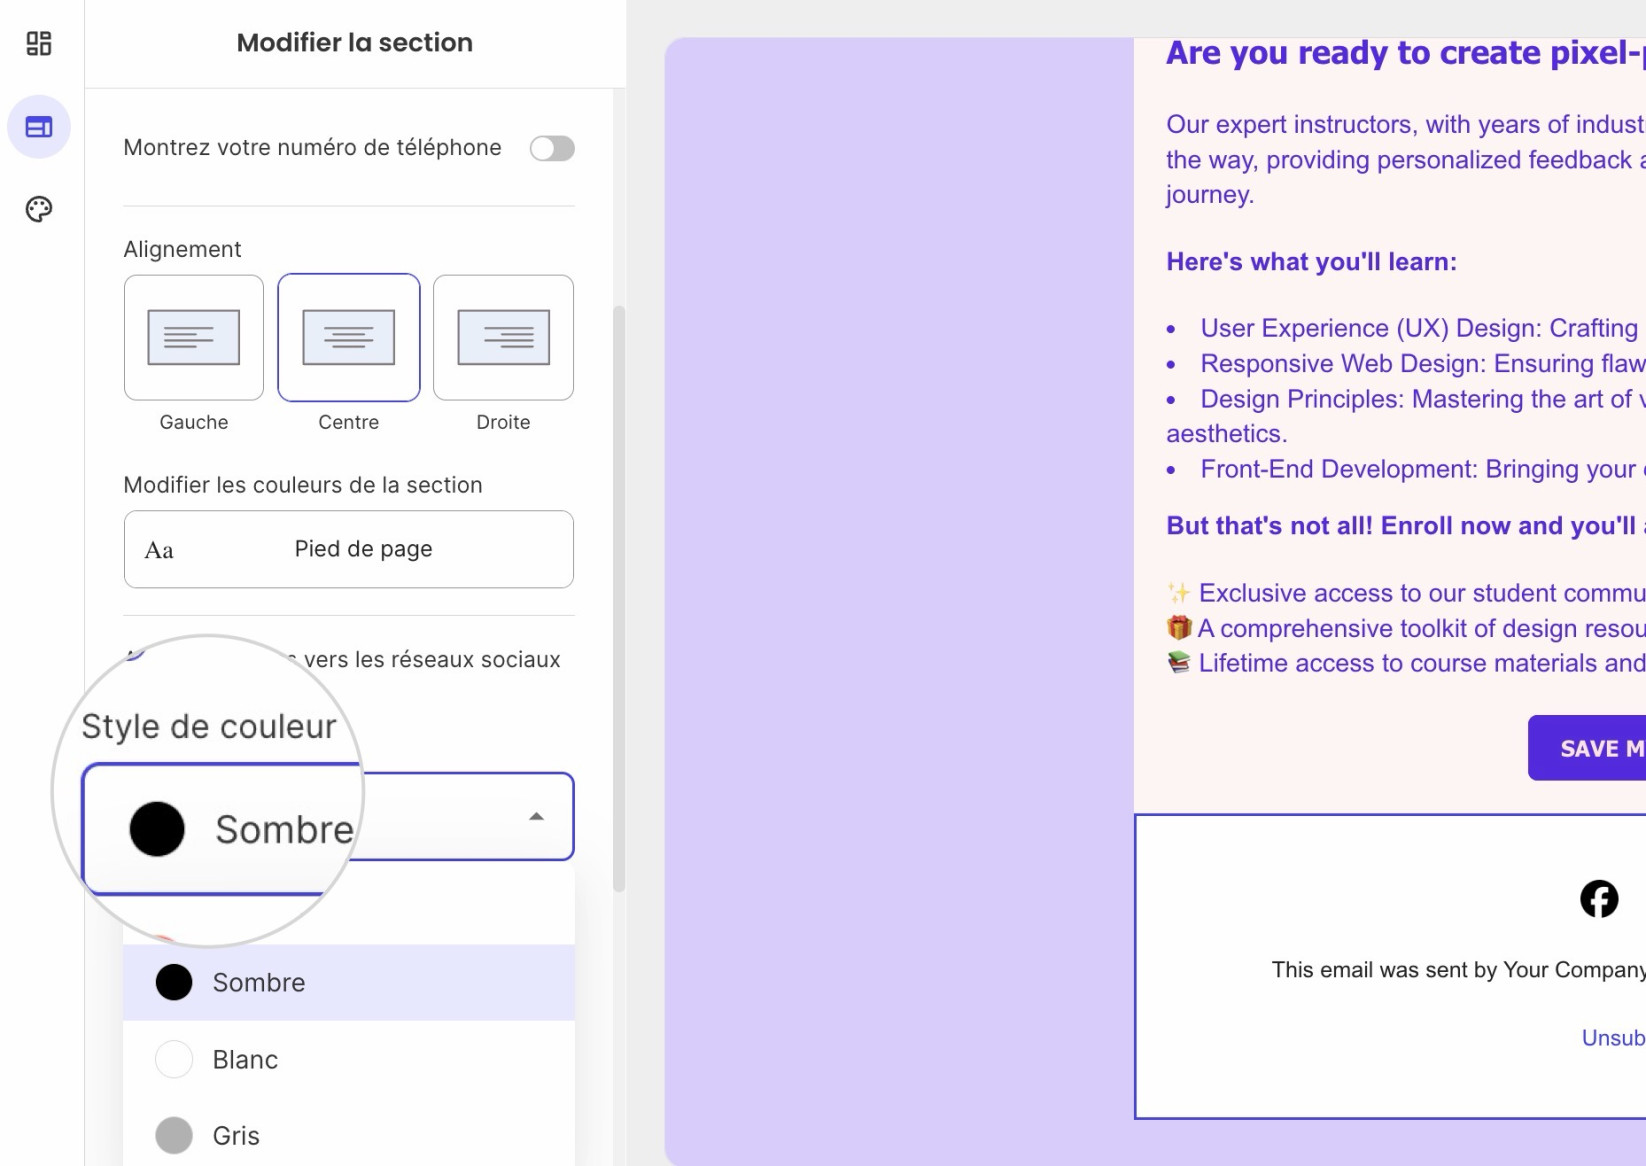Click the SAVE button in email
The width and height of the screenshot is (1646, 1166).
click(1587, 748)
